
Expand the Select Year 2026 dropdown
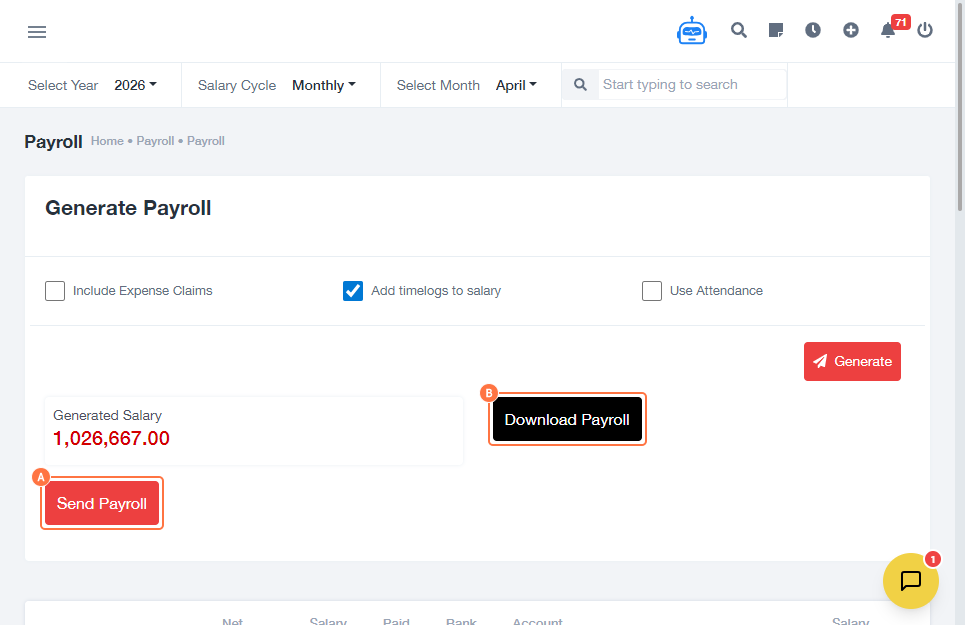(x=135, y=85)
